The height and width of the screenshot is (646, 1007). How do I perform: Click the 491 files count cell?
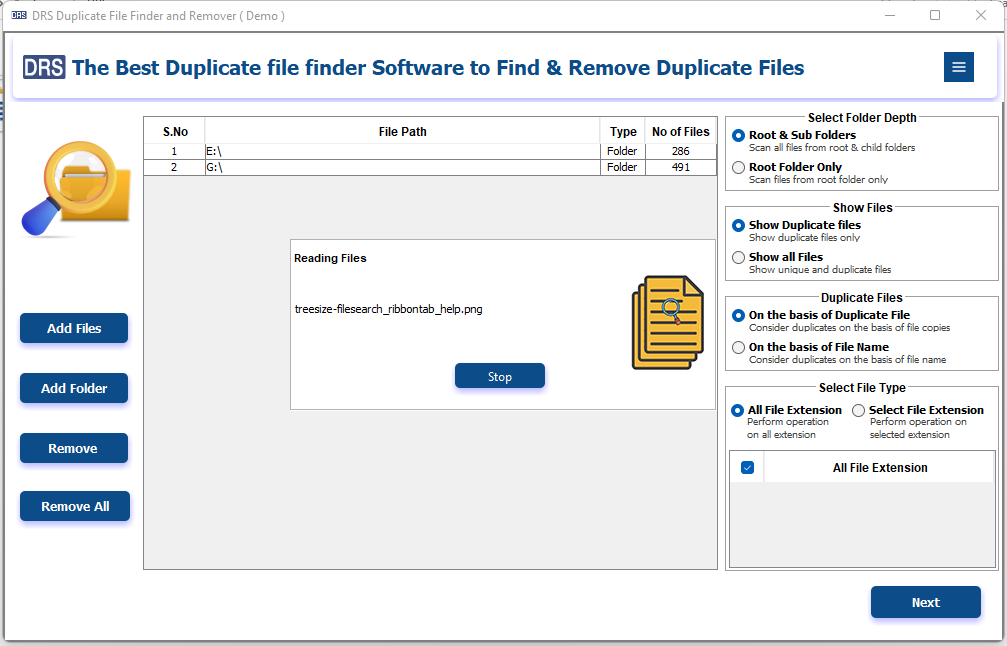[x=681, y=168]
